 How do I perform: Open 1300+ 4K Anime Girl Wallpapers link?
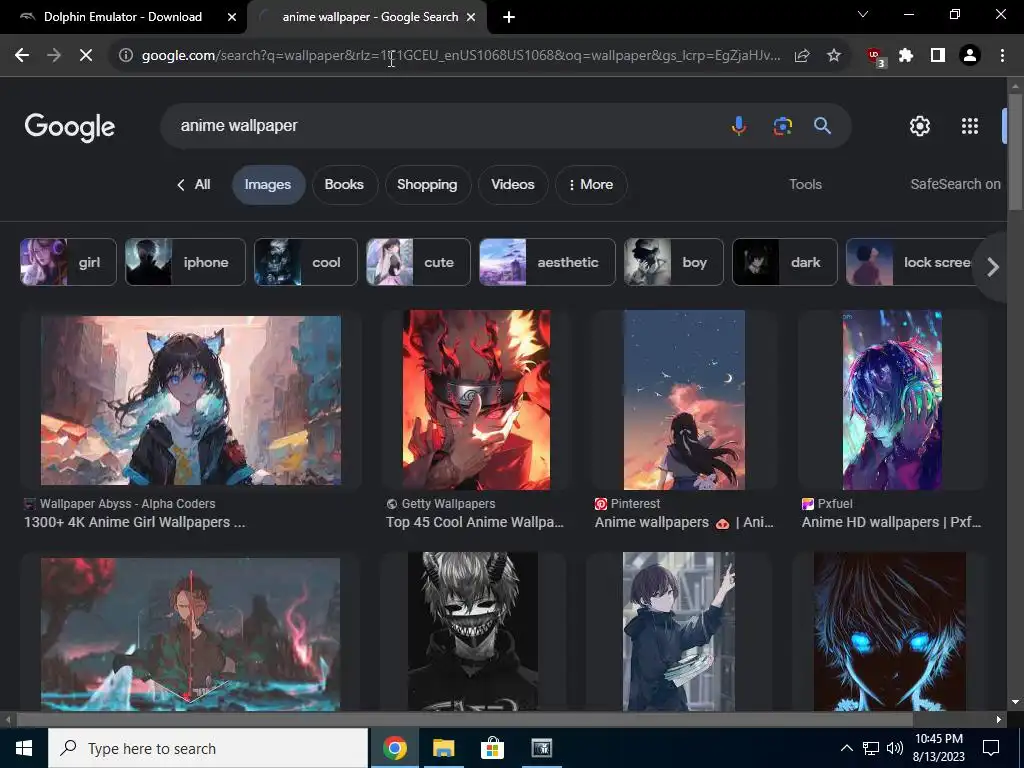135,522
